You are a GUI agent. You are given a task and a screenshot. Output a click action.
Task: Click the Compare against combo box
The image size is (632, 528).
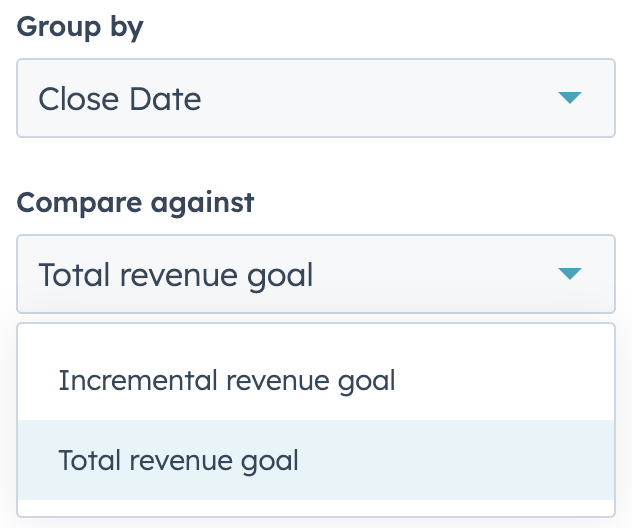315,273
